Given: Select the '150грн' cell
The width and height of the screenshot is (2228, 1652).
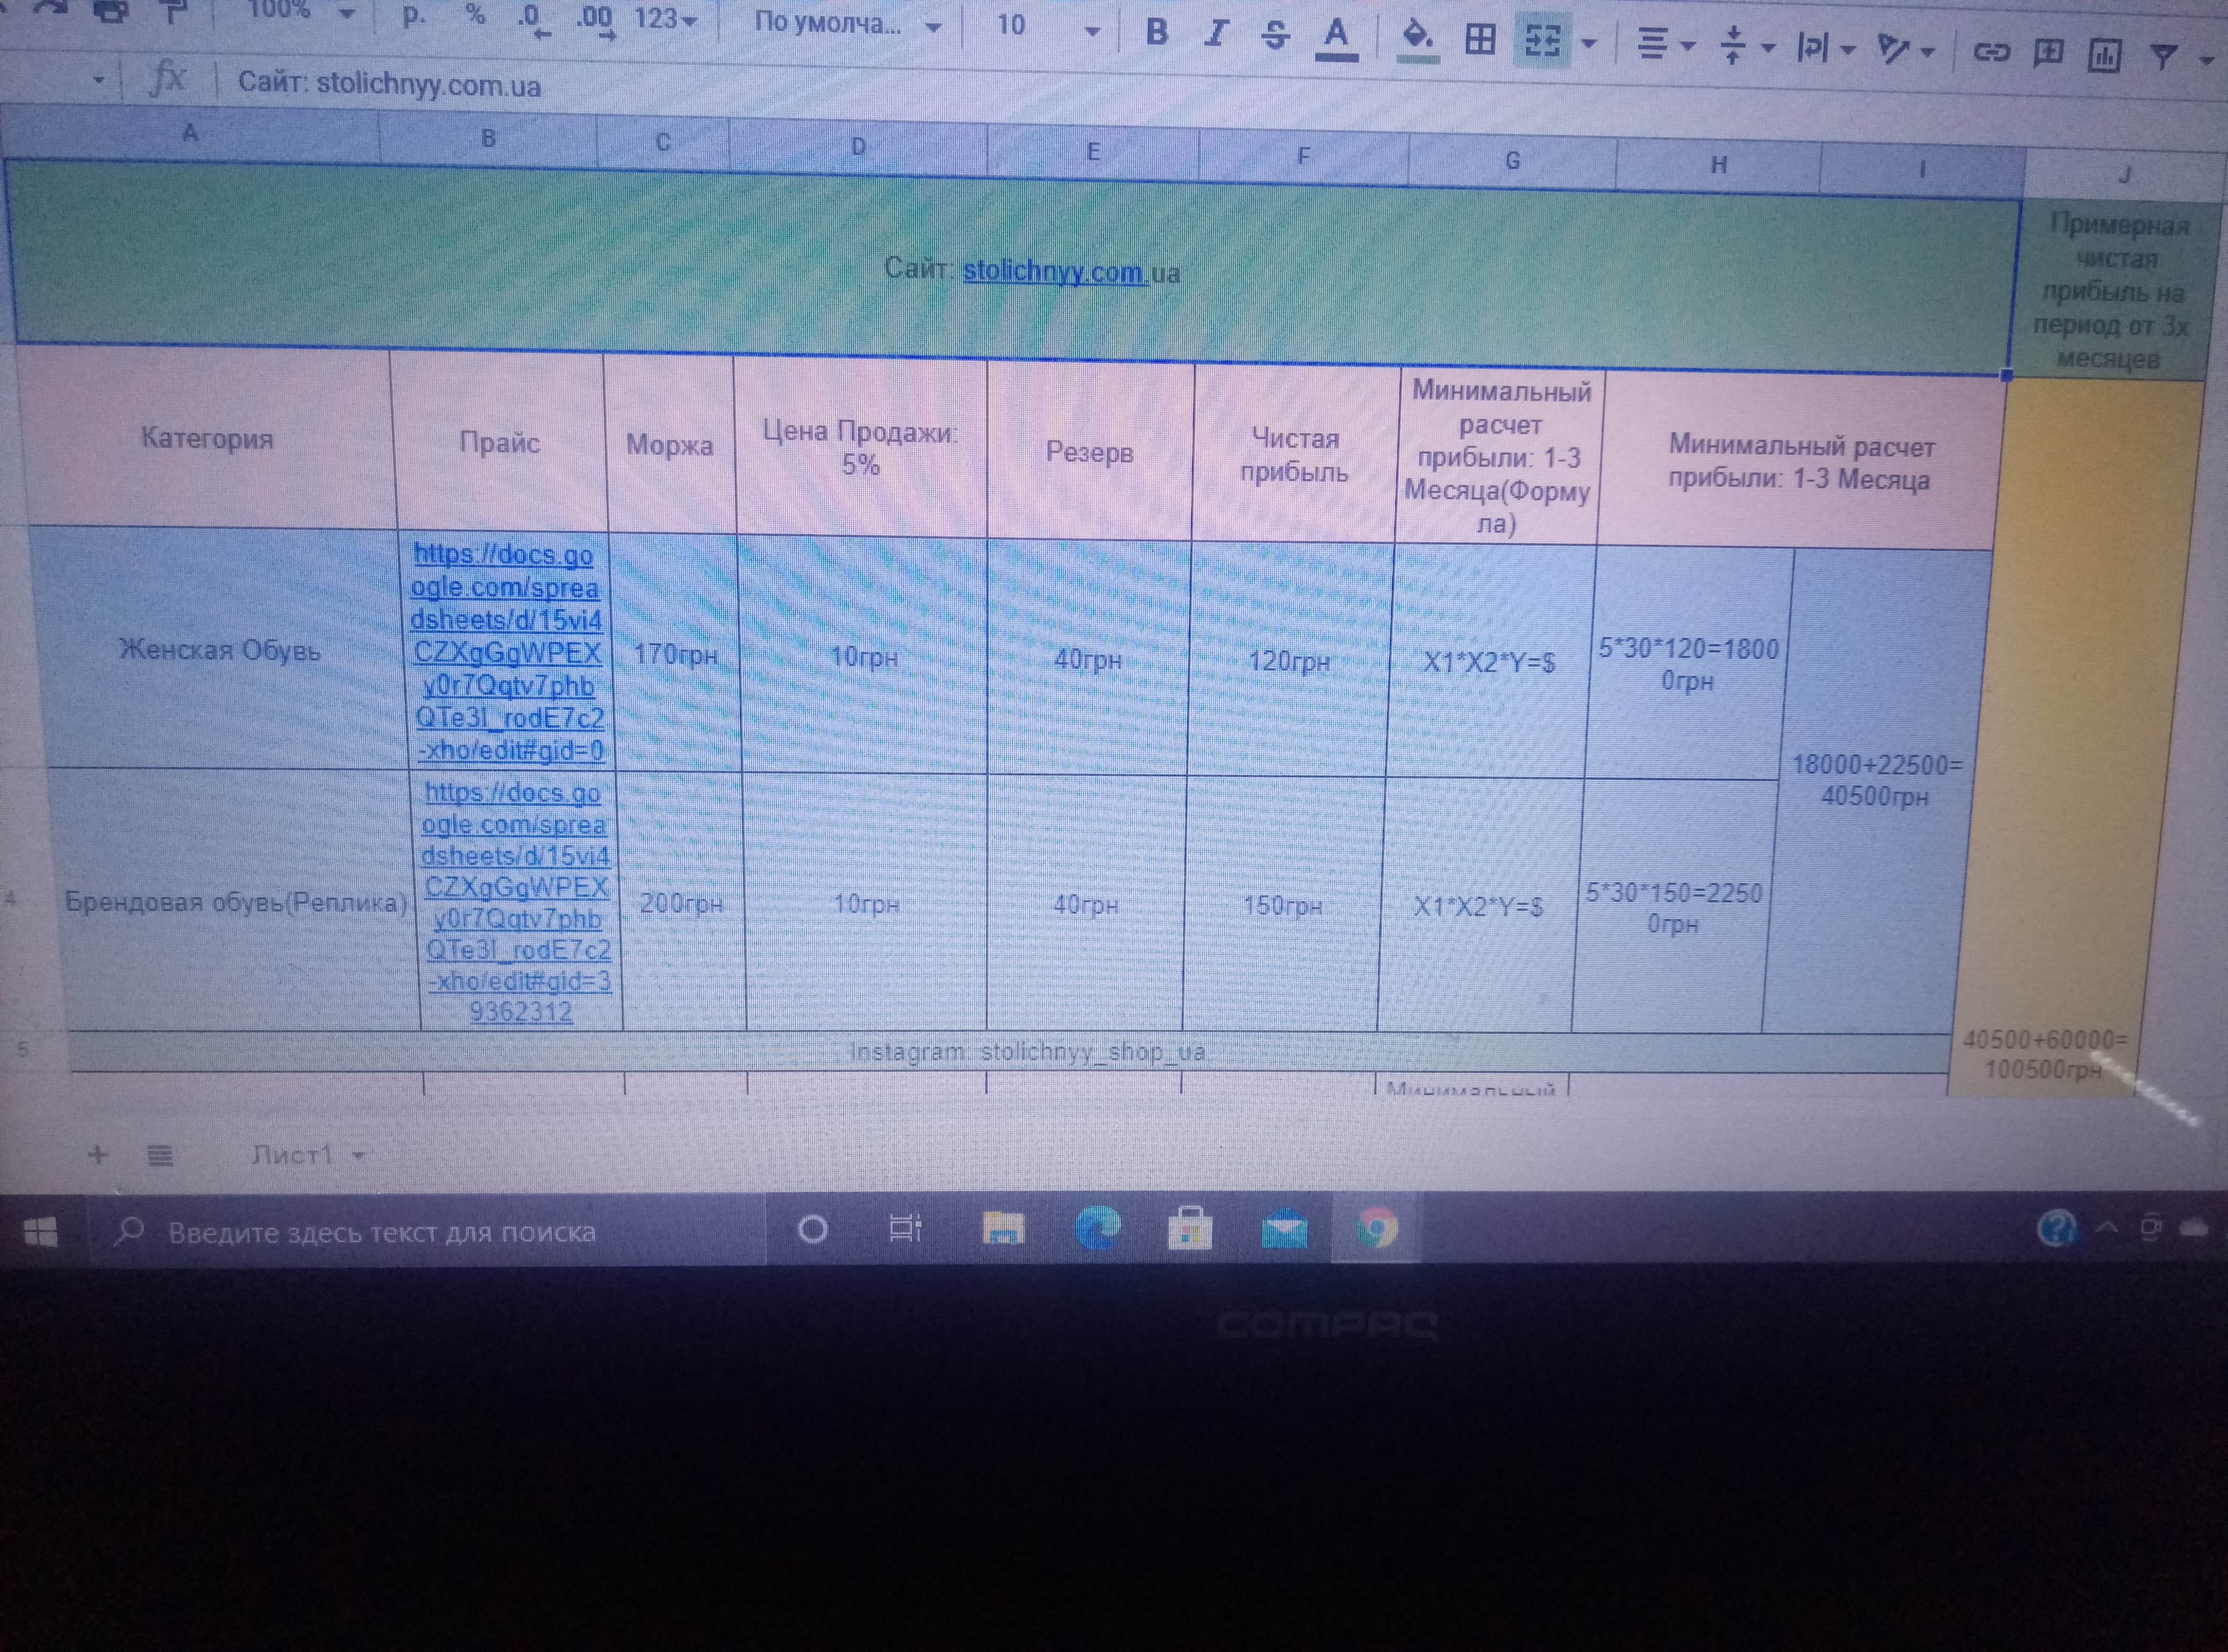Looking at the screenshot, I should [x=1282, y=906].
